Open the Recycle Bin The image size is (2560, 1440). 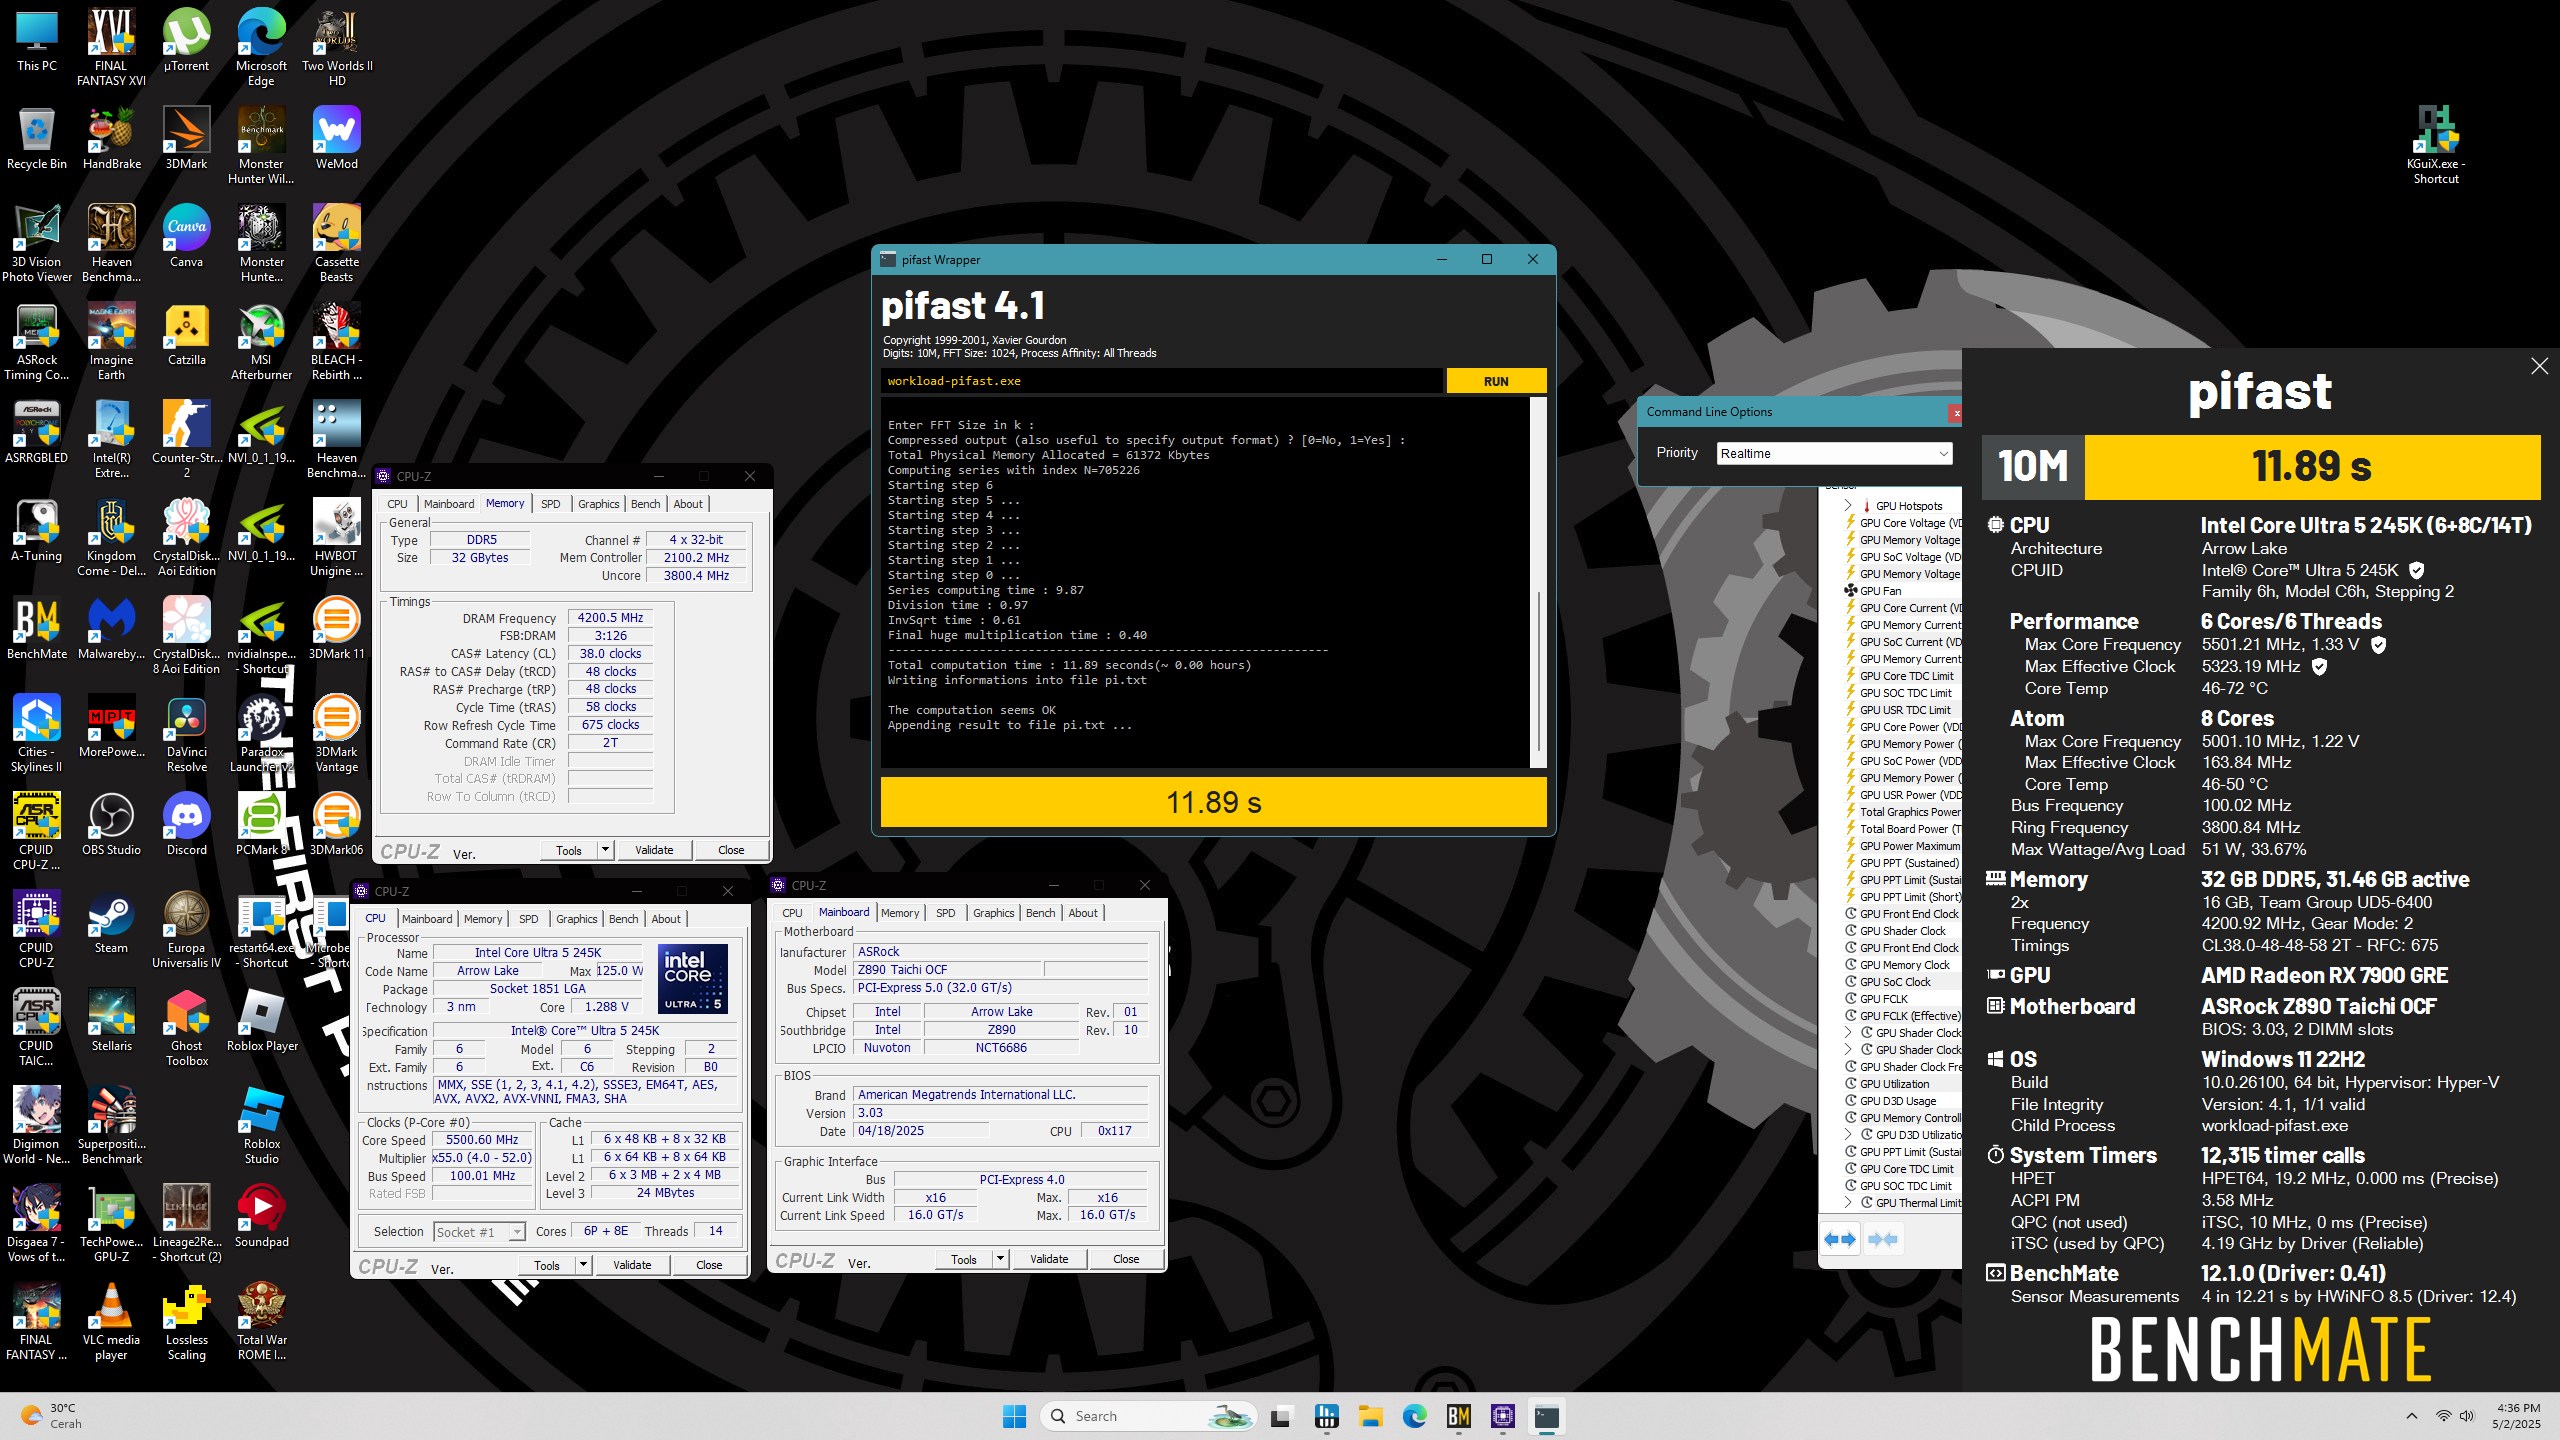click(x=37, y=139)
